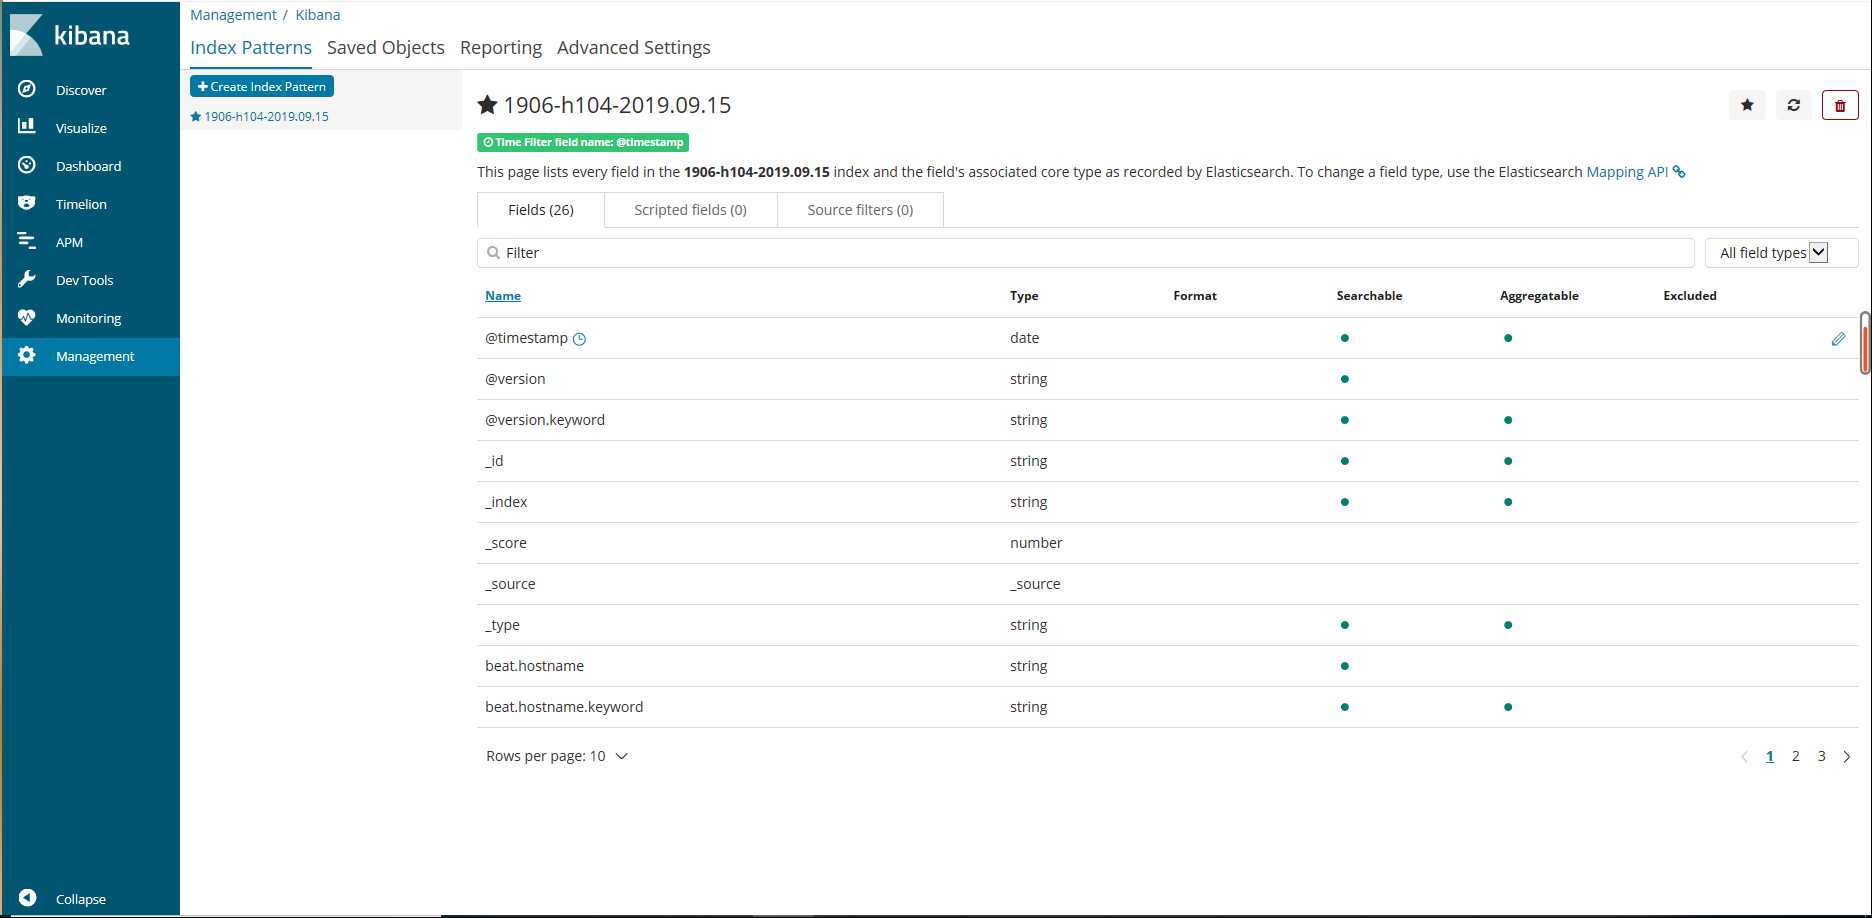This screenshot has width=1872, height=918.
Task: Go to next page arrow
Action: tap(1847, 757)
